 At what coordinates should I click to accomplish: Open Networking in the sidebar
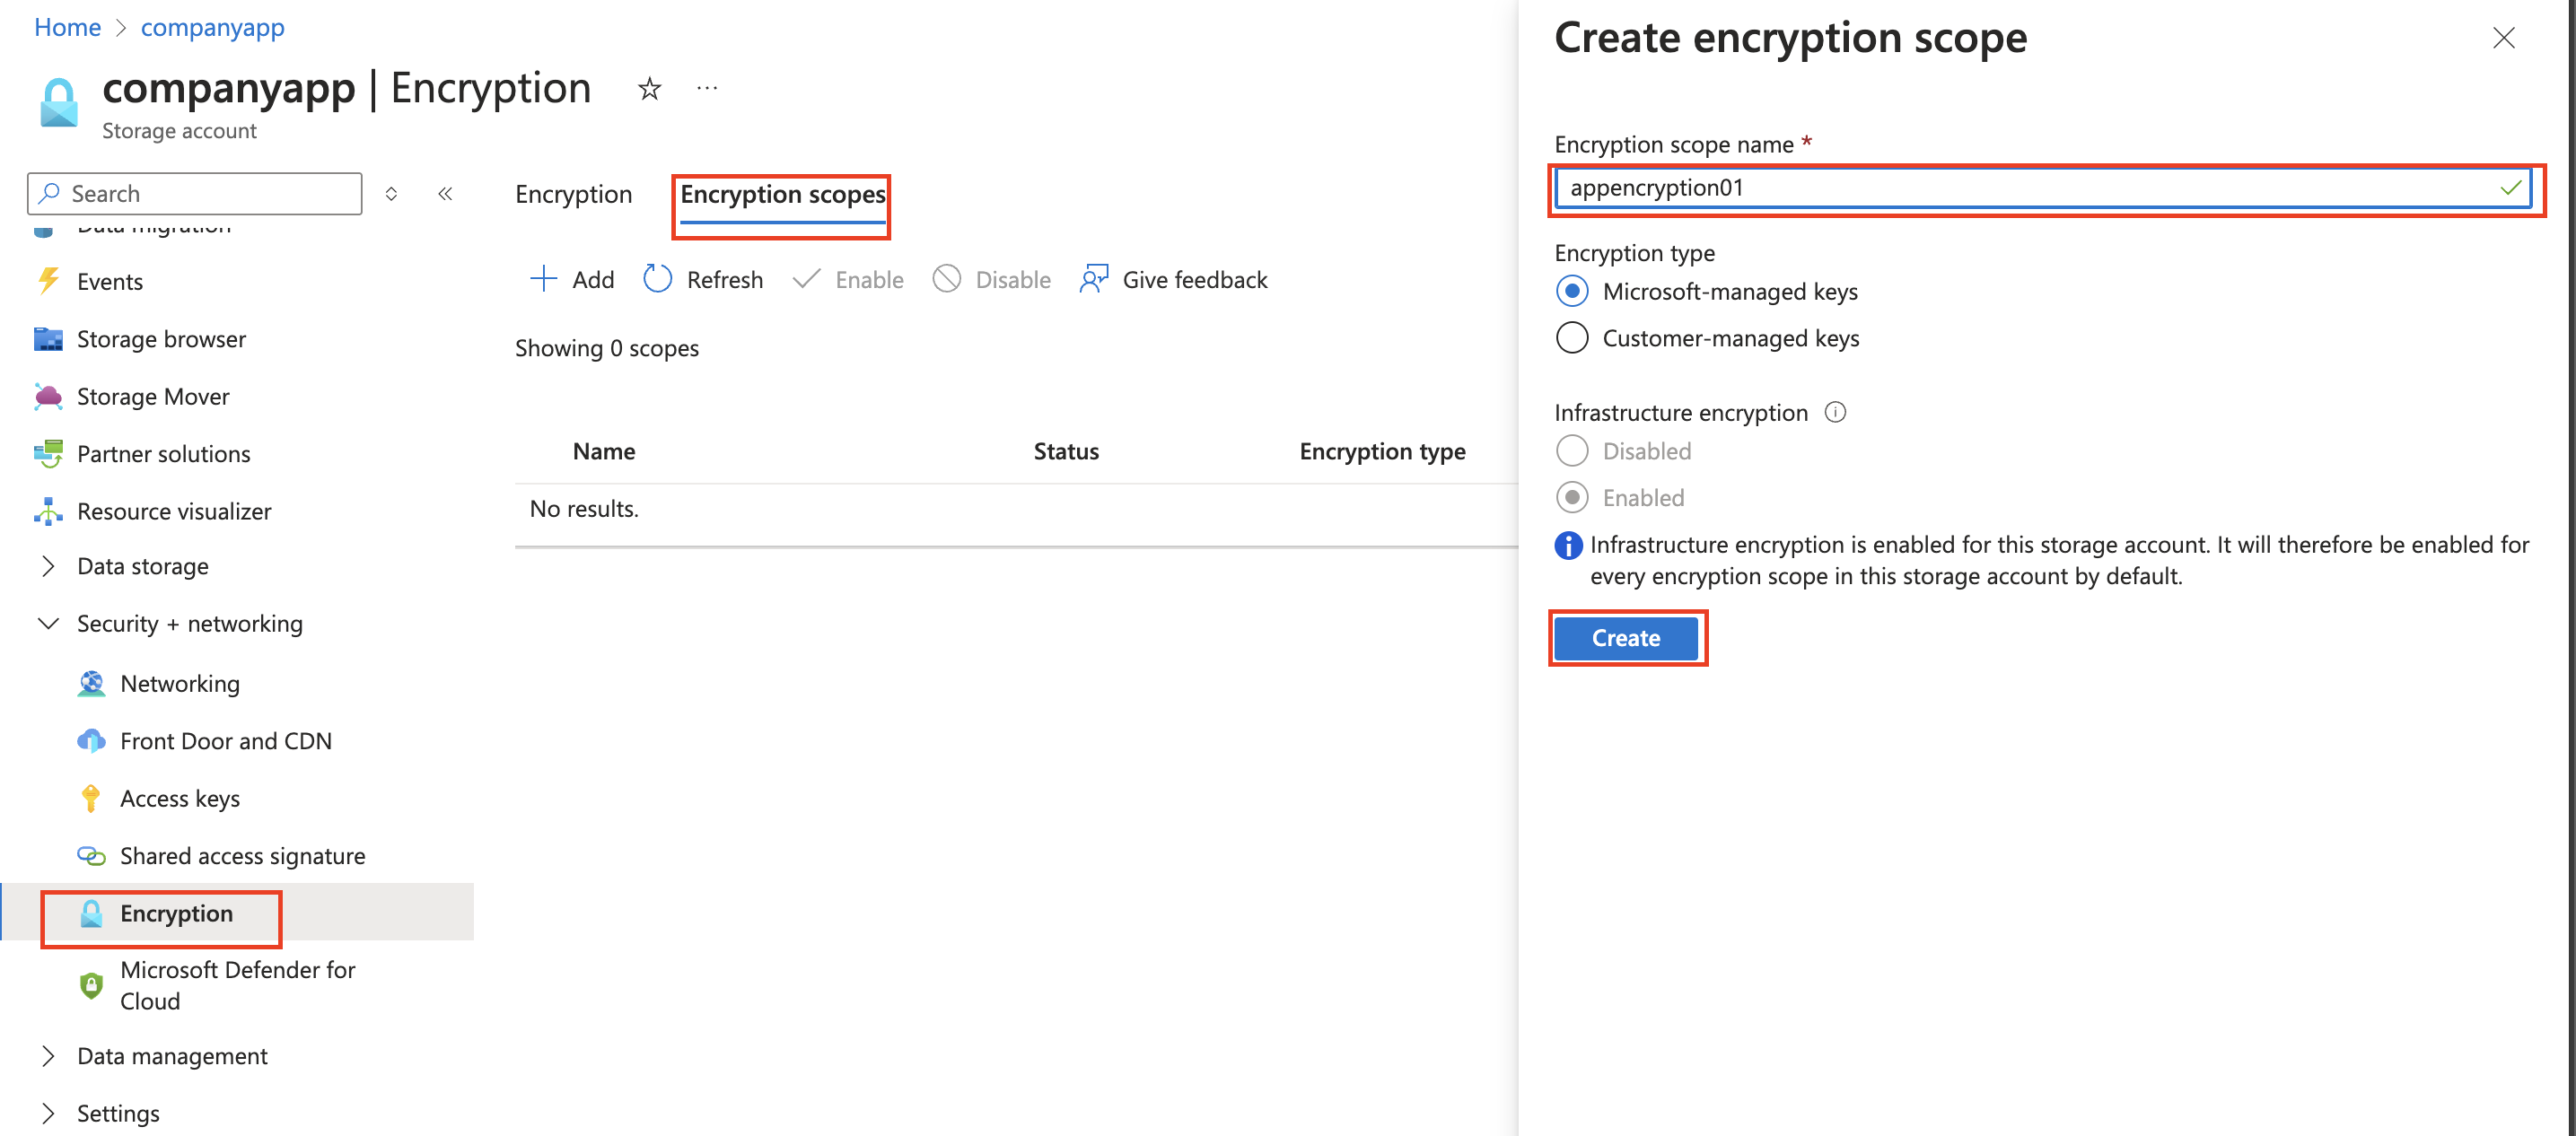pyautogui.click(x=180, y=683)
